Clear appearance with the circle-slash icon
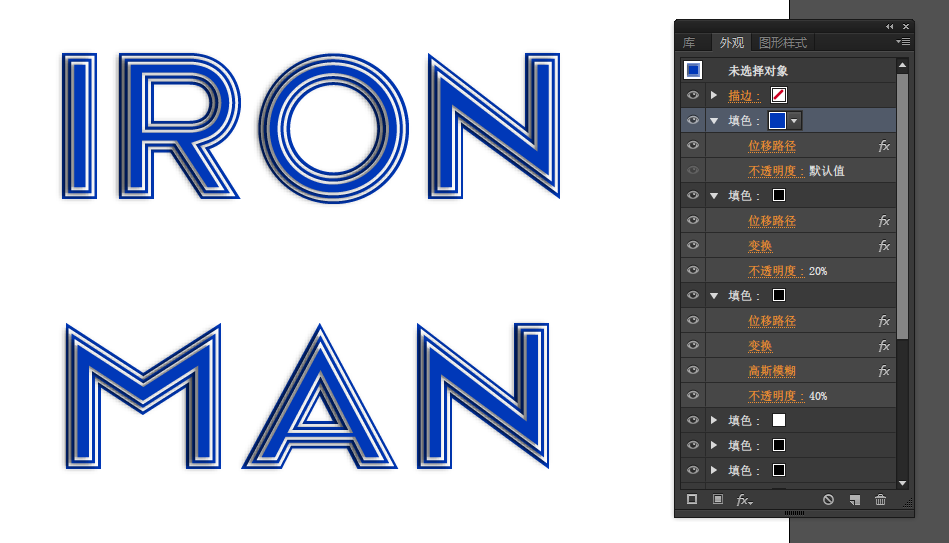 tap(828, 499)
